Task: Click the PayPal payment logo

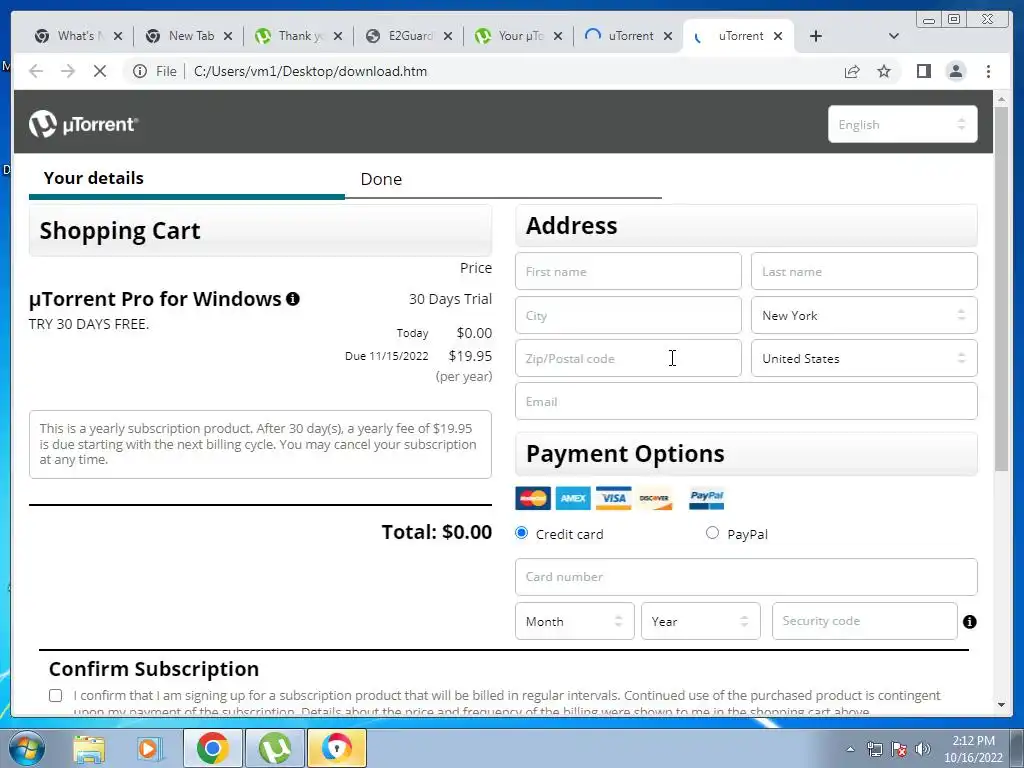Action: 707,498
